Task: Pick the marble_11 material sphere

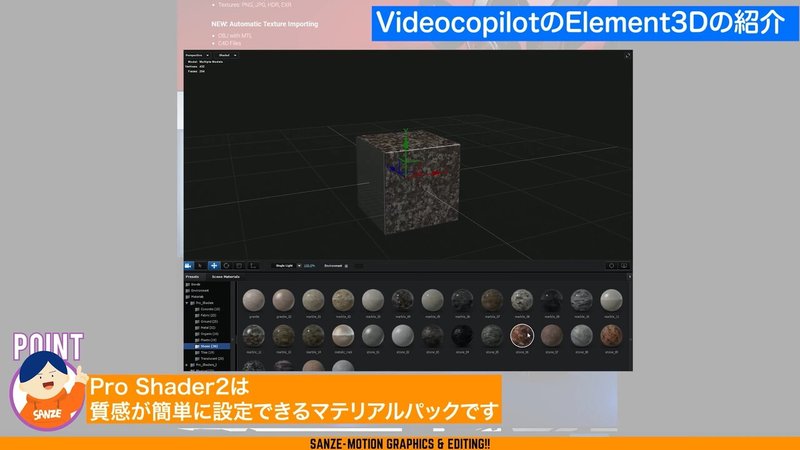Action: pyautogui.click(x=611, y=300)
